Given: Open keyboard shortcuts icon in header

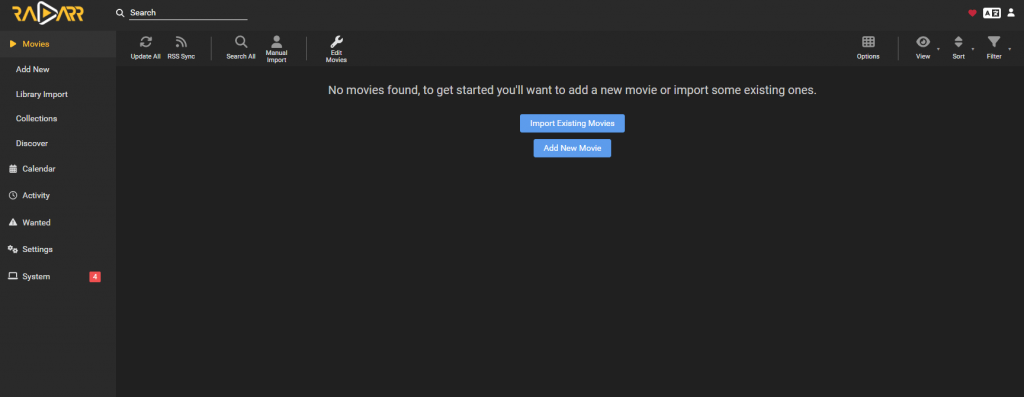Looking at the screenshot, I should (x=991, y=13).
